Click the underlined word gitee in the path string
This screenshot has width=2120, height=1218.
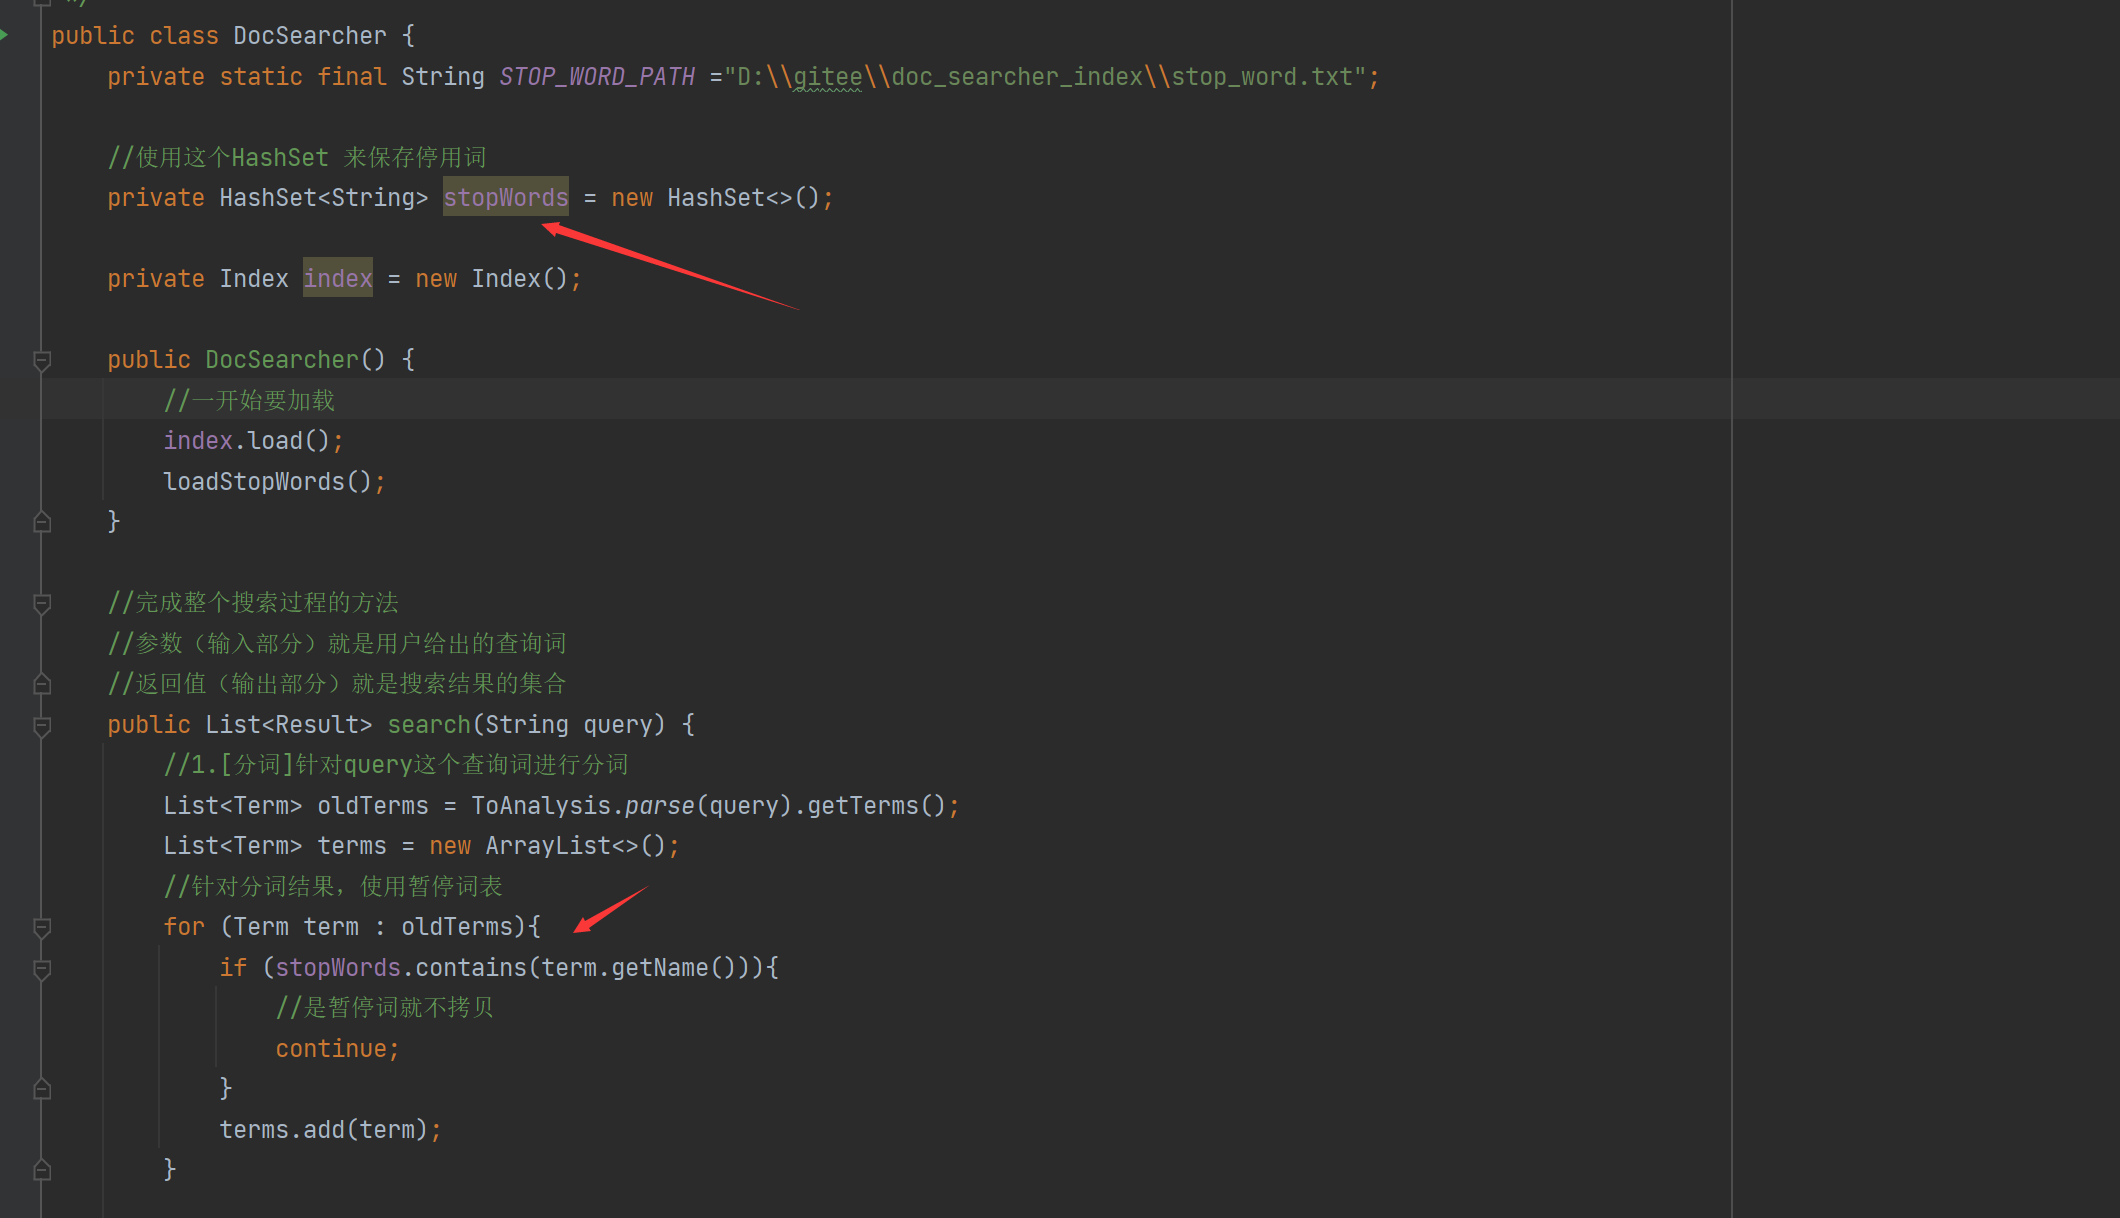click(x=827, y=77)
